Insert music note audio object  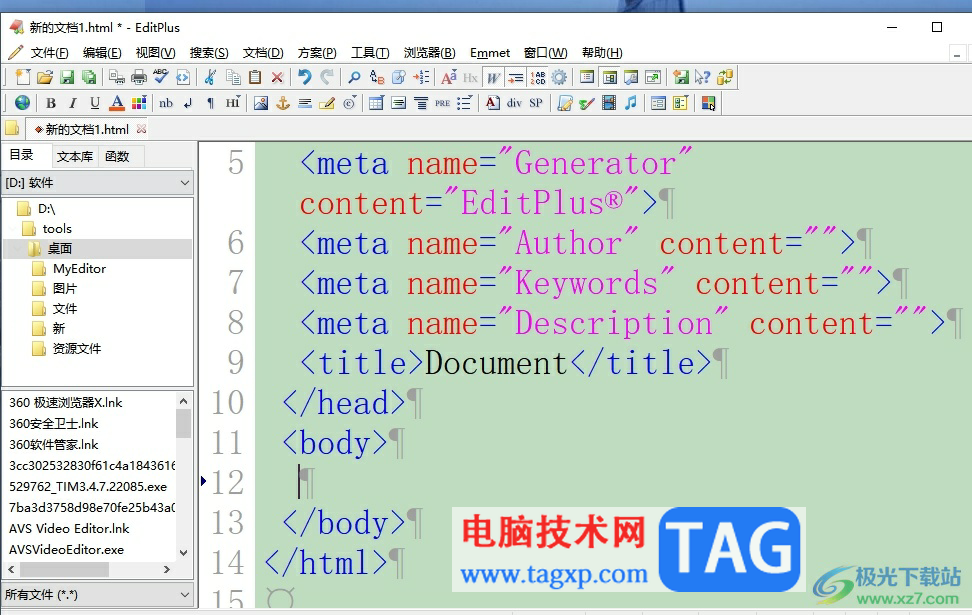click(630, 103)
